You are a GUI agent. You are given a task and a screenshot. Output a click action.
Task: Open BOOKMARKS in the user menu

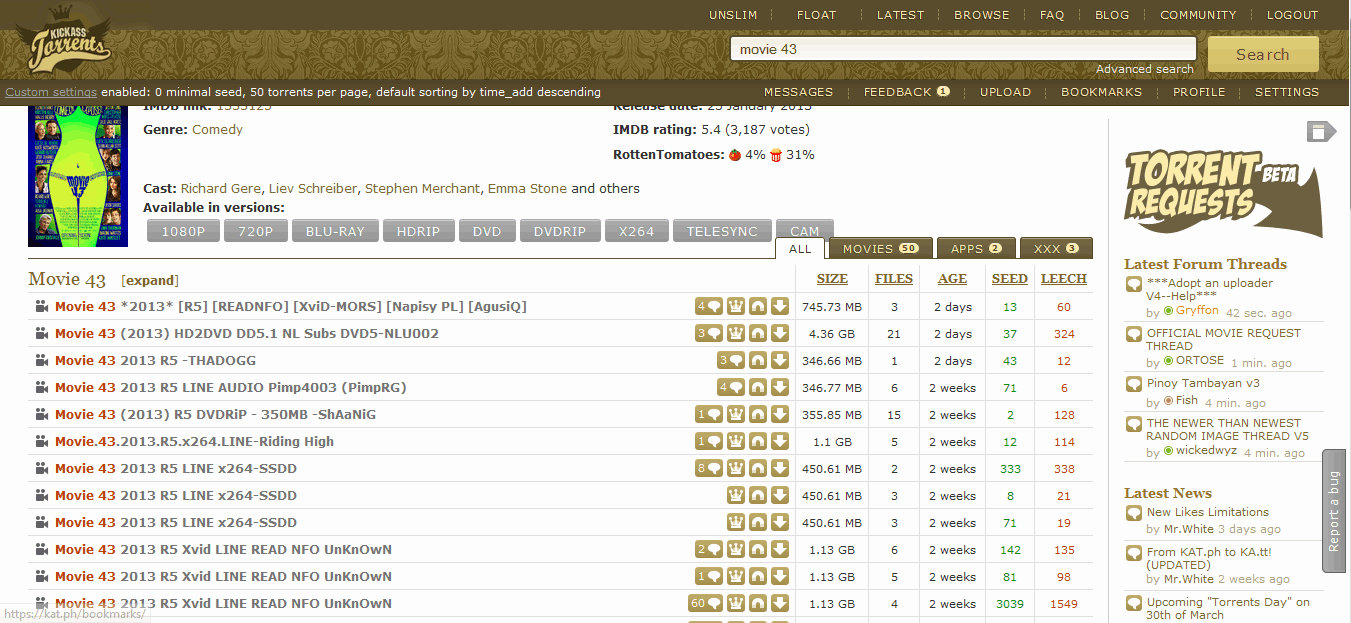(x=1101, y=92)
